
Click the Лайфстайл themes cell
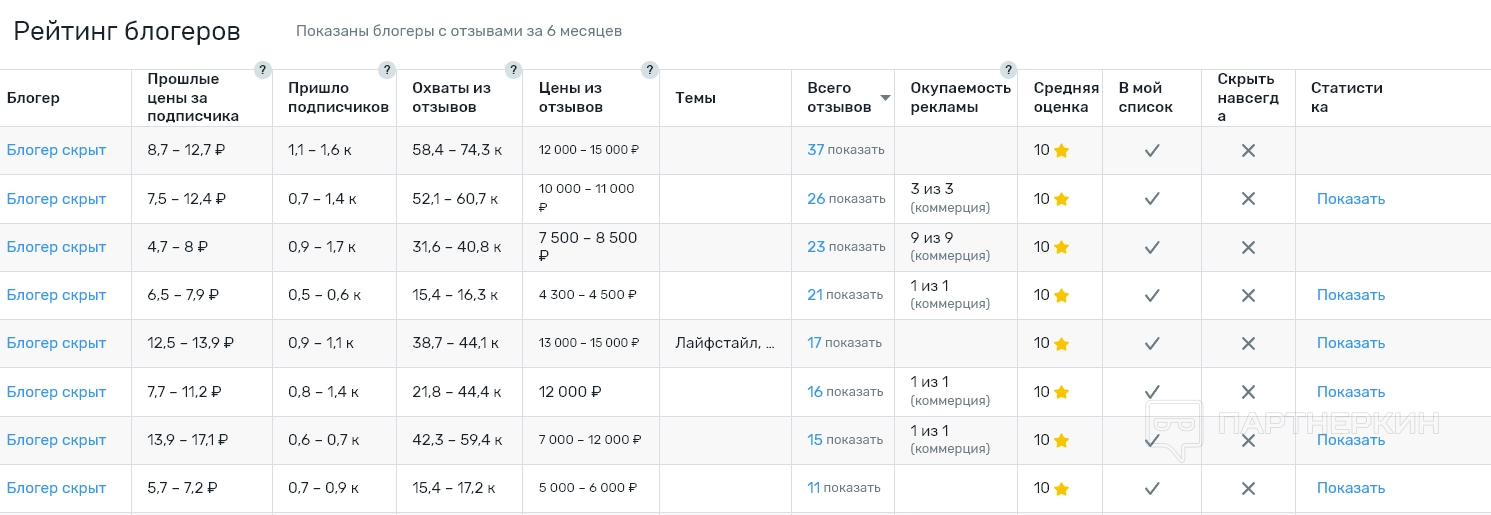click(x=725, y=343)
